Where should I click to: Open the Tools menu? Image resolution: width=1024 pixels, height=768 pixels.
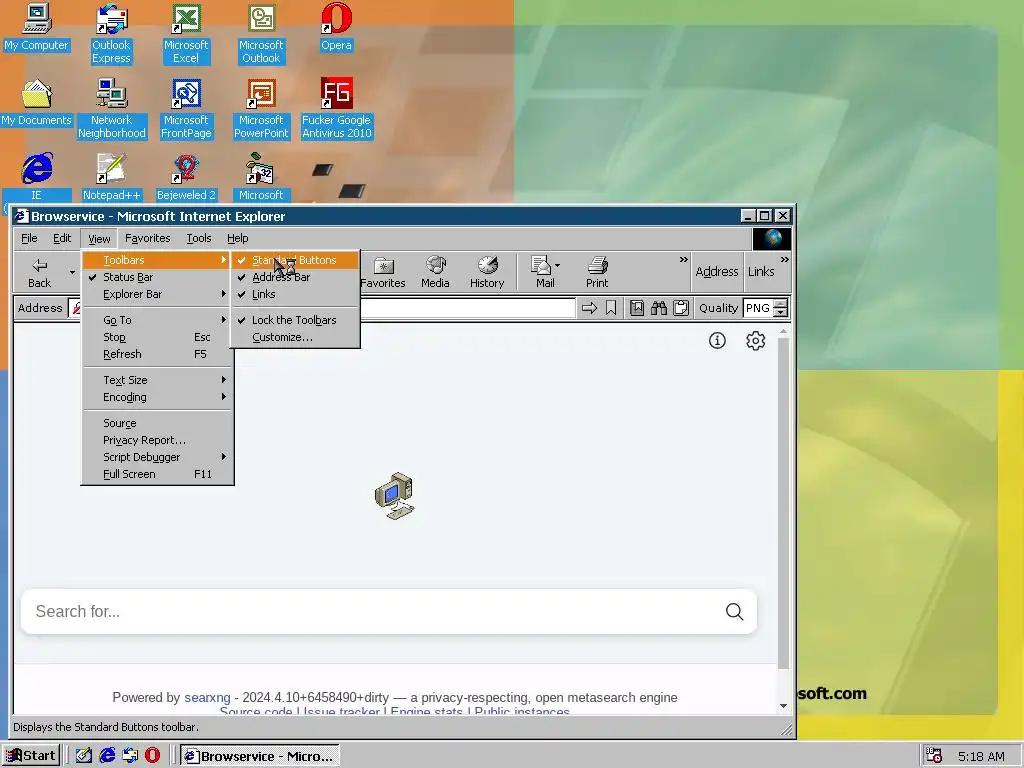click(199, 238)
